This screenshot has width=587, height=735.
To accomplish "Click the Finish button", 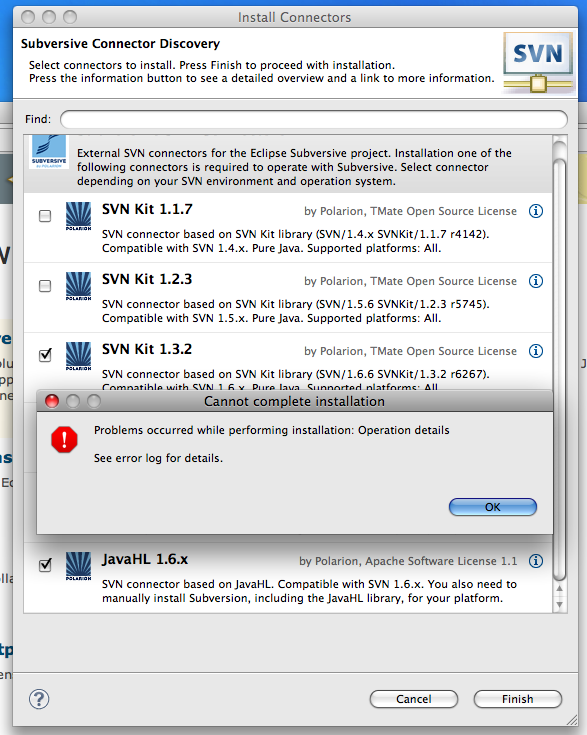I will 518,699.
